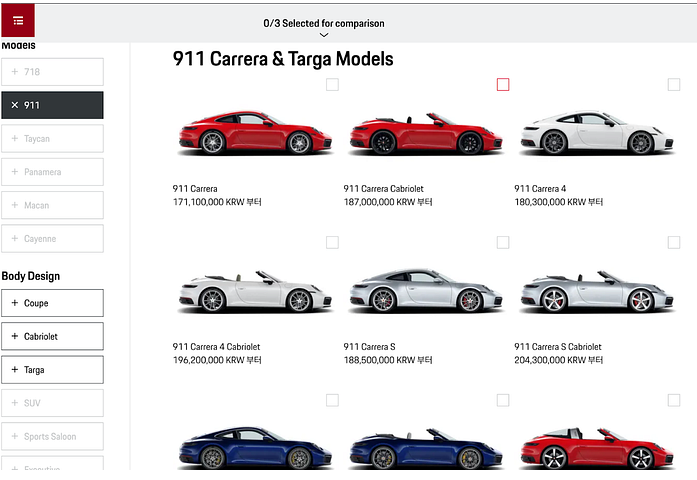Remove the 911 model filter

pyautogui.click(x=52, y=105)
